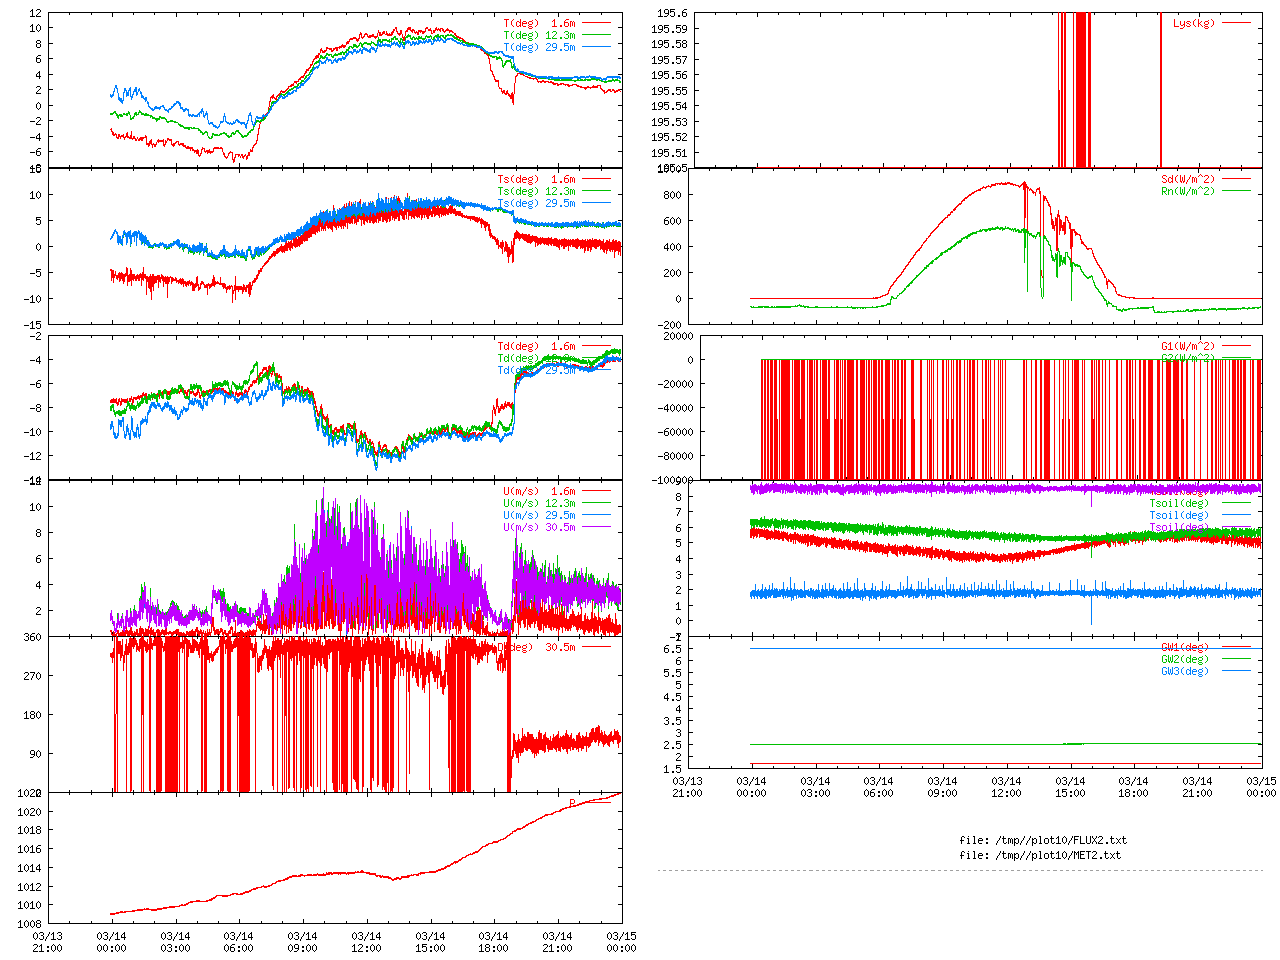Viewport: 1280px width, 960px height.
Task: Click the T(deg) 1.6m legend label
Action: pos(539,23)
